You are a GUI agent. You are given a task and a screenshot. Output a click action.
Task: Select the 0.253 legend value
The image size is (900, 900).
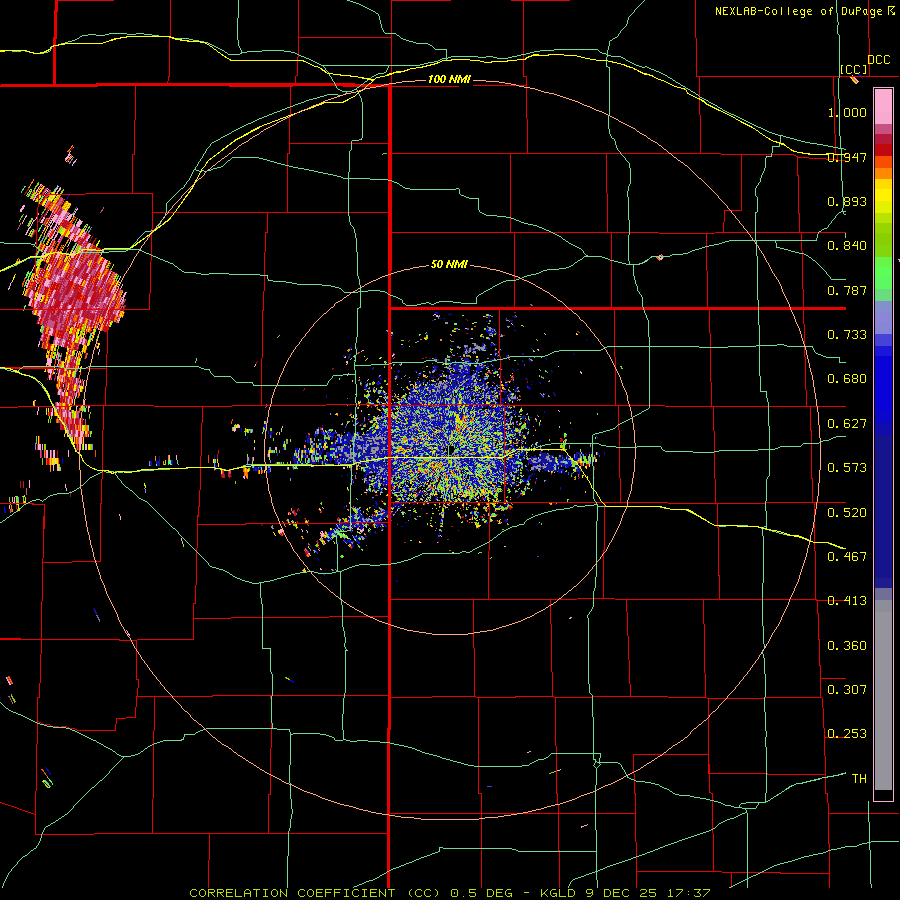point(847,734)
